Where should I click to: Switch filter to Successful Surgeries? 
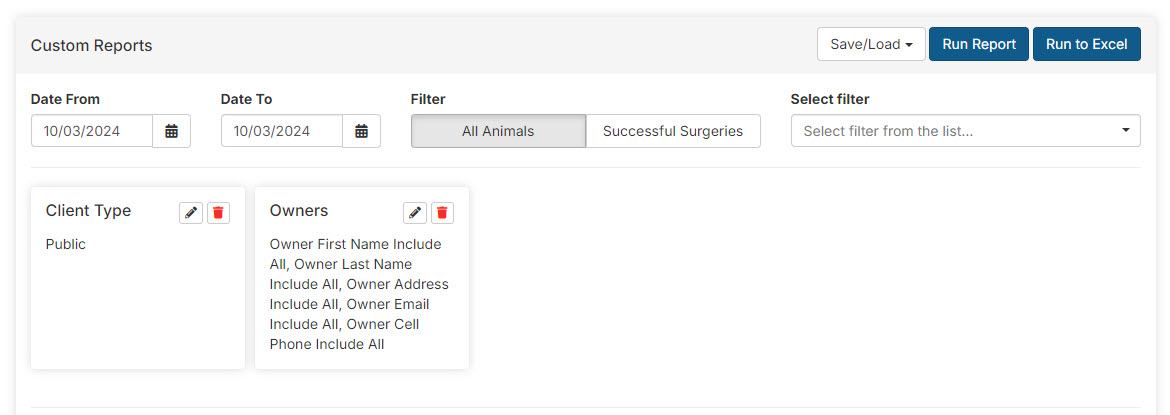[673, 131]
